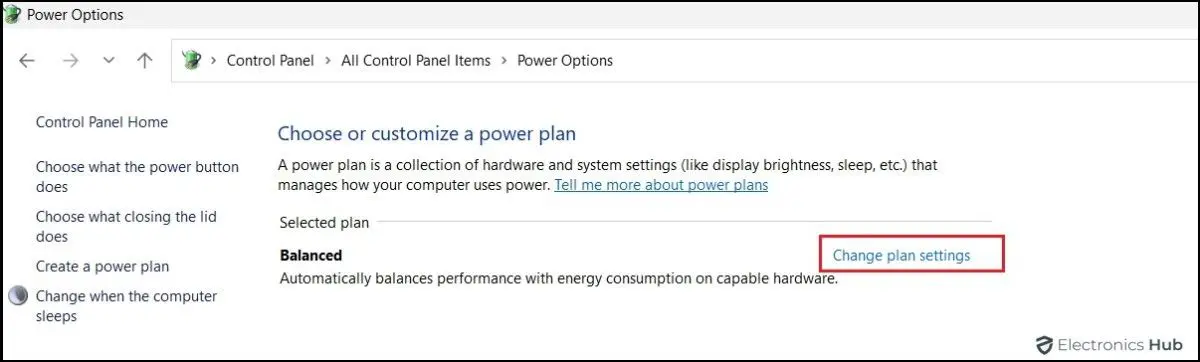Image resolution: width=1200 pixels, height=362 pixels.
Task: Select the Control Panel breadcrumb
Action: tap(270, 61)
